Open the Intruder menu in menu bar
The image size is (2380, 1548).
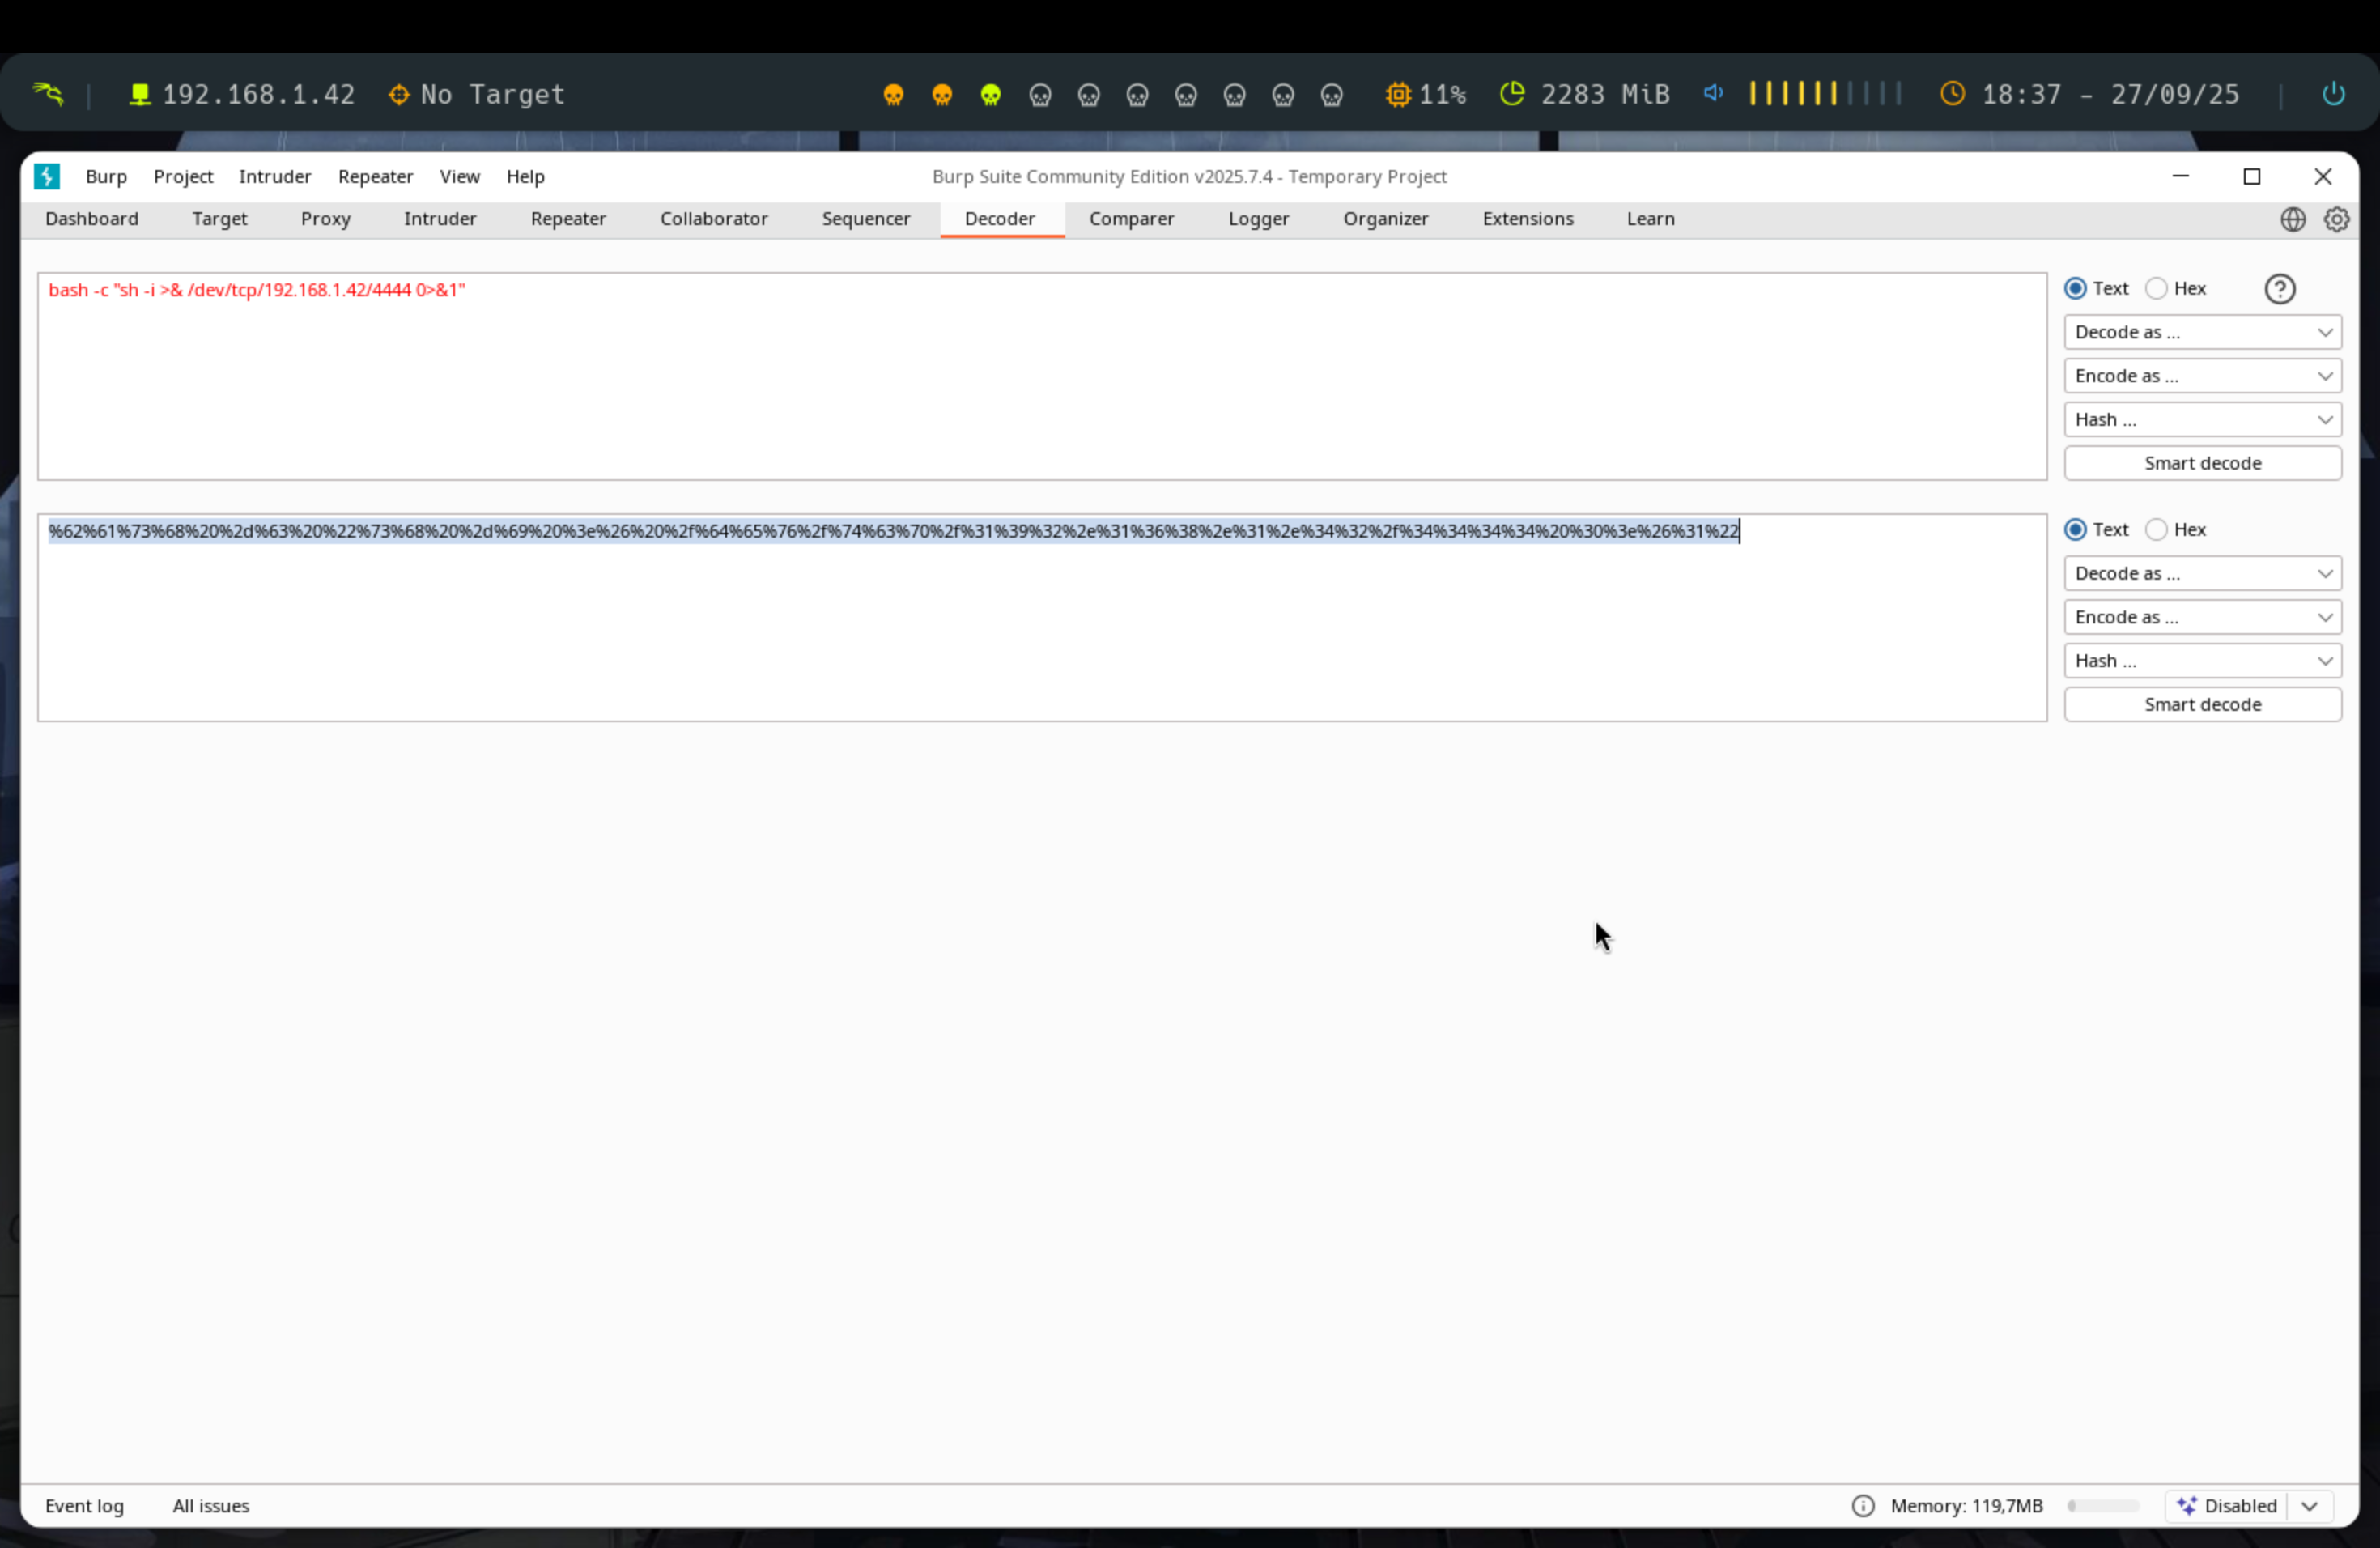tap(275, 176)
